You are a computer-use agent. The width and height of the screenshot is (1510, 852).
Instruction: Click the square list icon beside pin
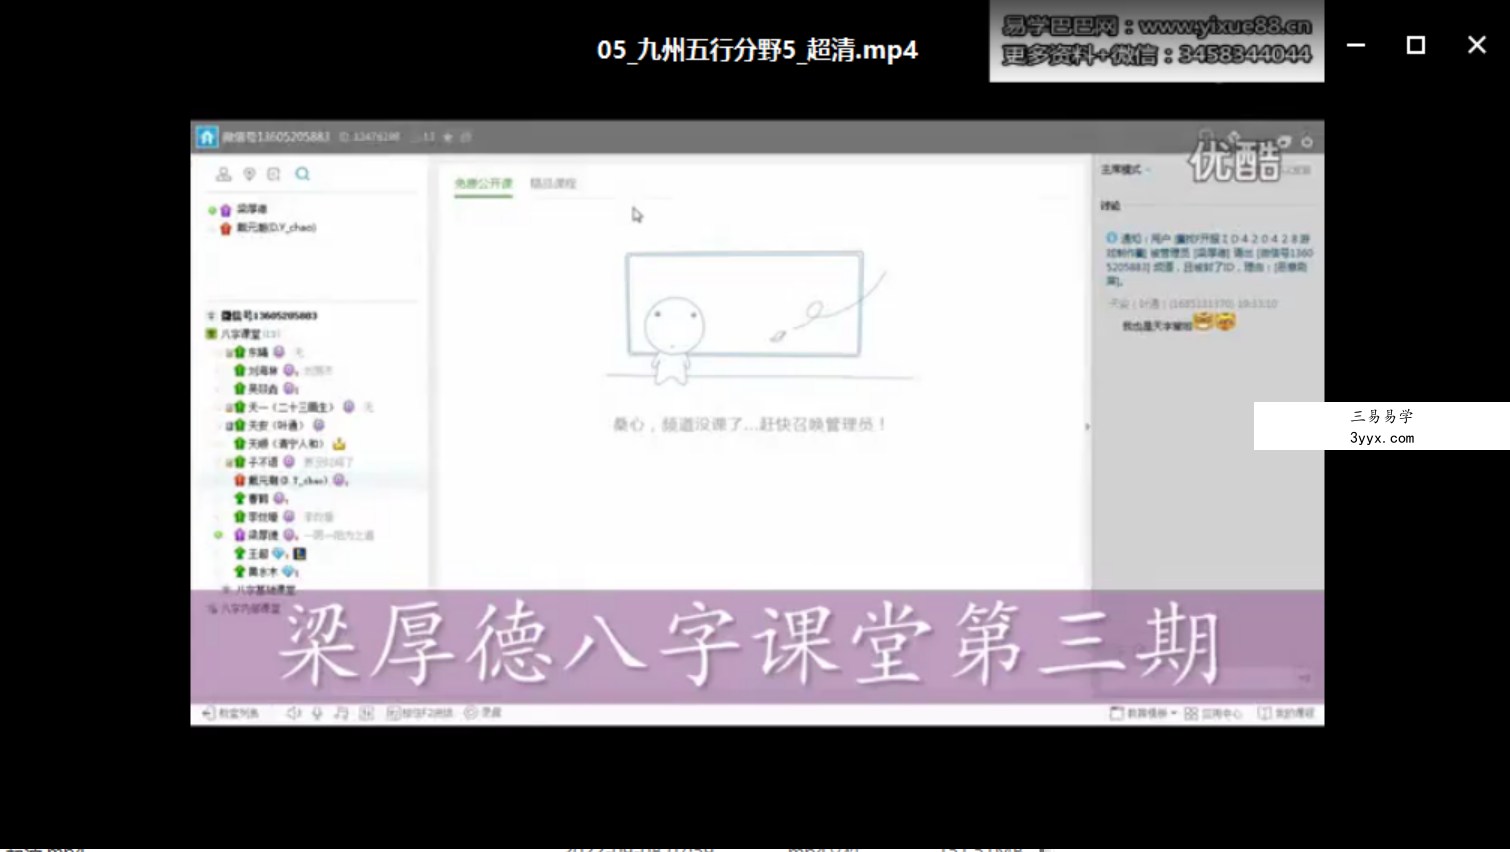tap(274, 174)
